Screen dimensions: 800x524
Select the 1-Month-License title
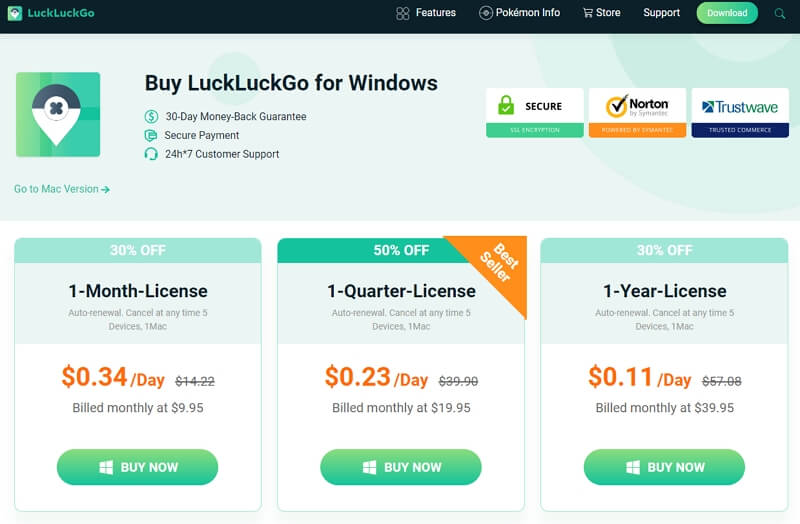[x=138, y=291]
